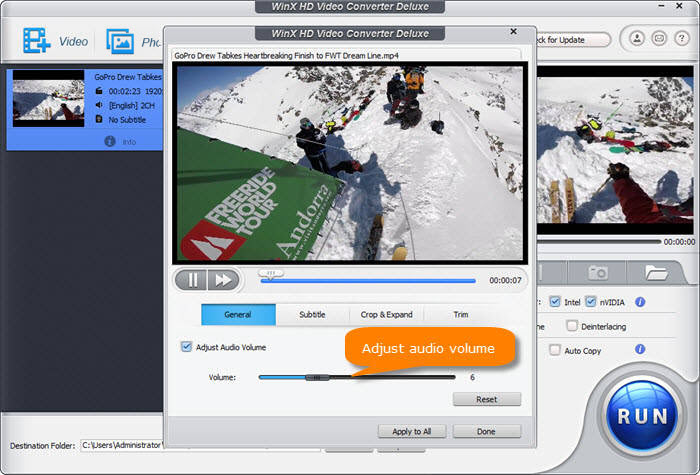Image resolution: width=700 pixels, height=475 pixels.
Task: Click the add Video icon
Action: 37,40
